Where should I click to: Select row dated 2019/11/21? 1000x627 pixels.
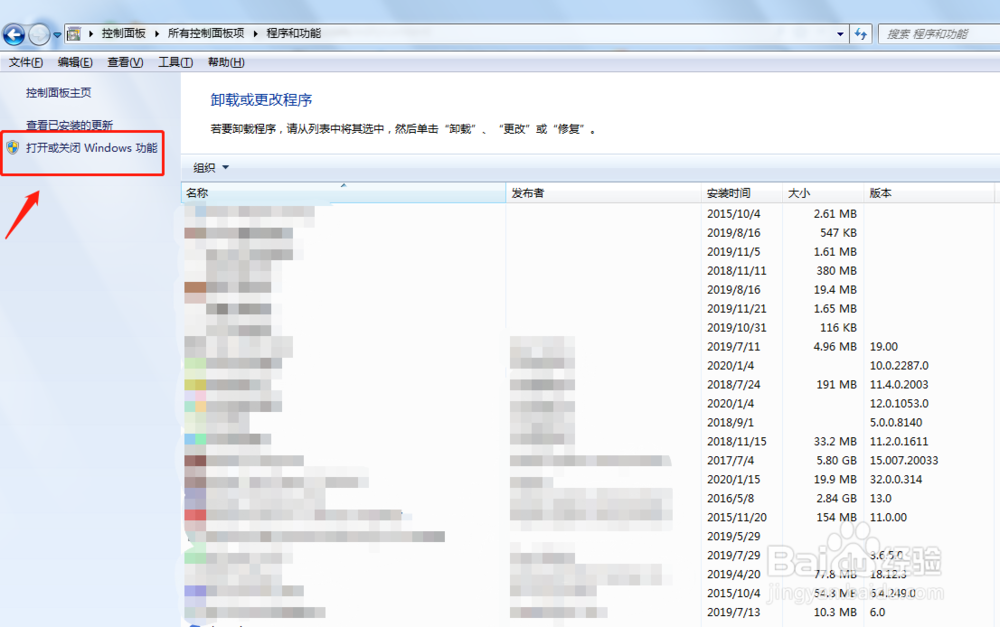click(x=589, y=309)
